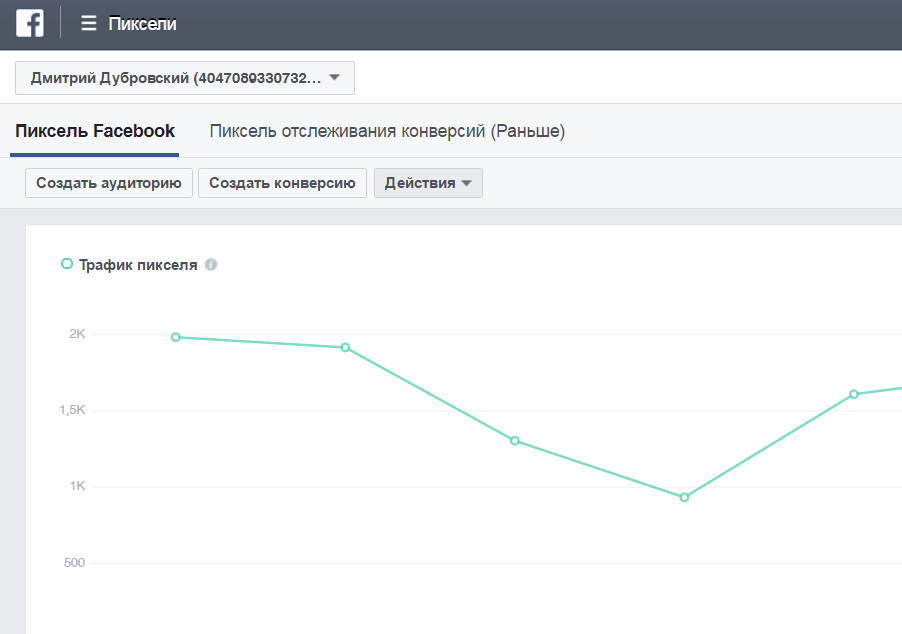902x634 pixels.
Task: Click the 500 axis label
Action: [x=74, y=563]
